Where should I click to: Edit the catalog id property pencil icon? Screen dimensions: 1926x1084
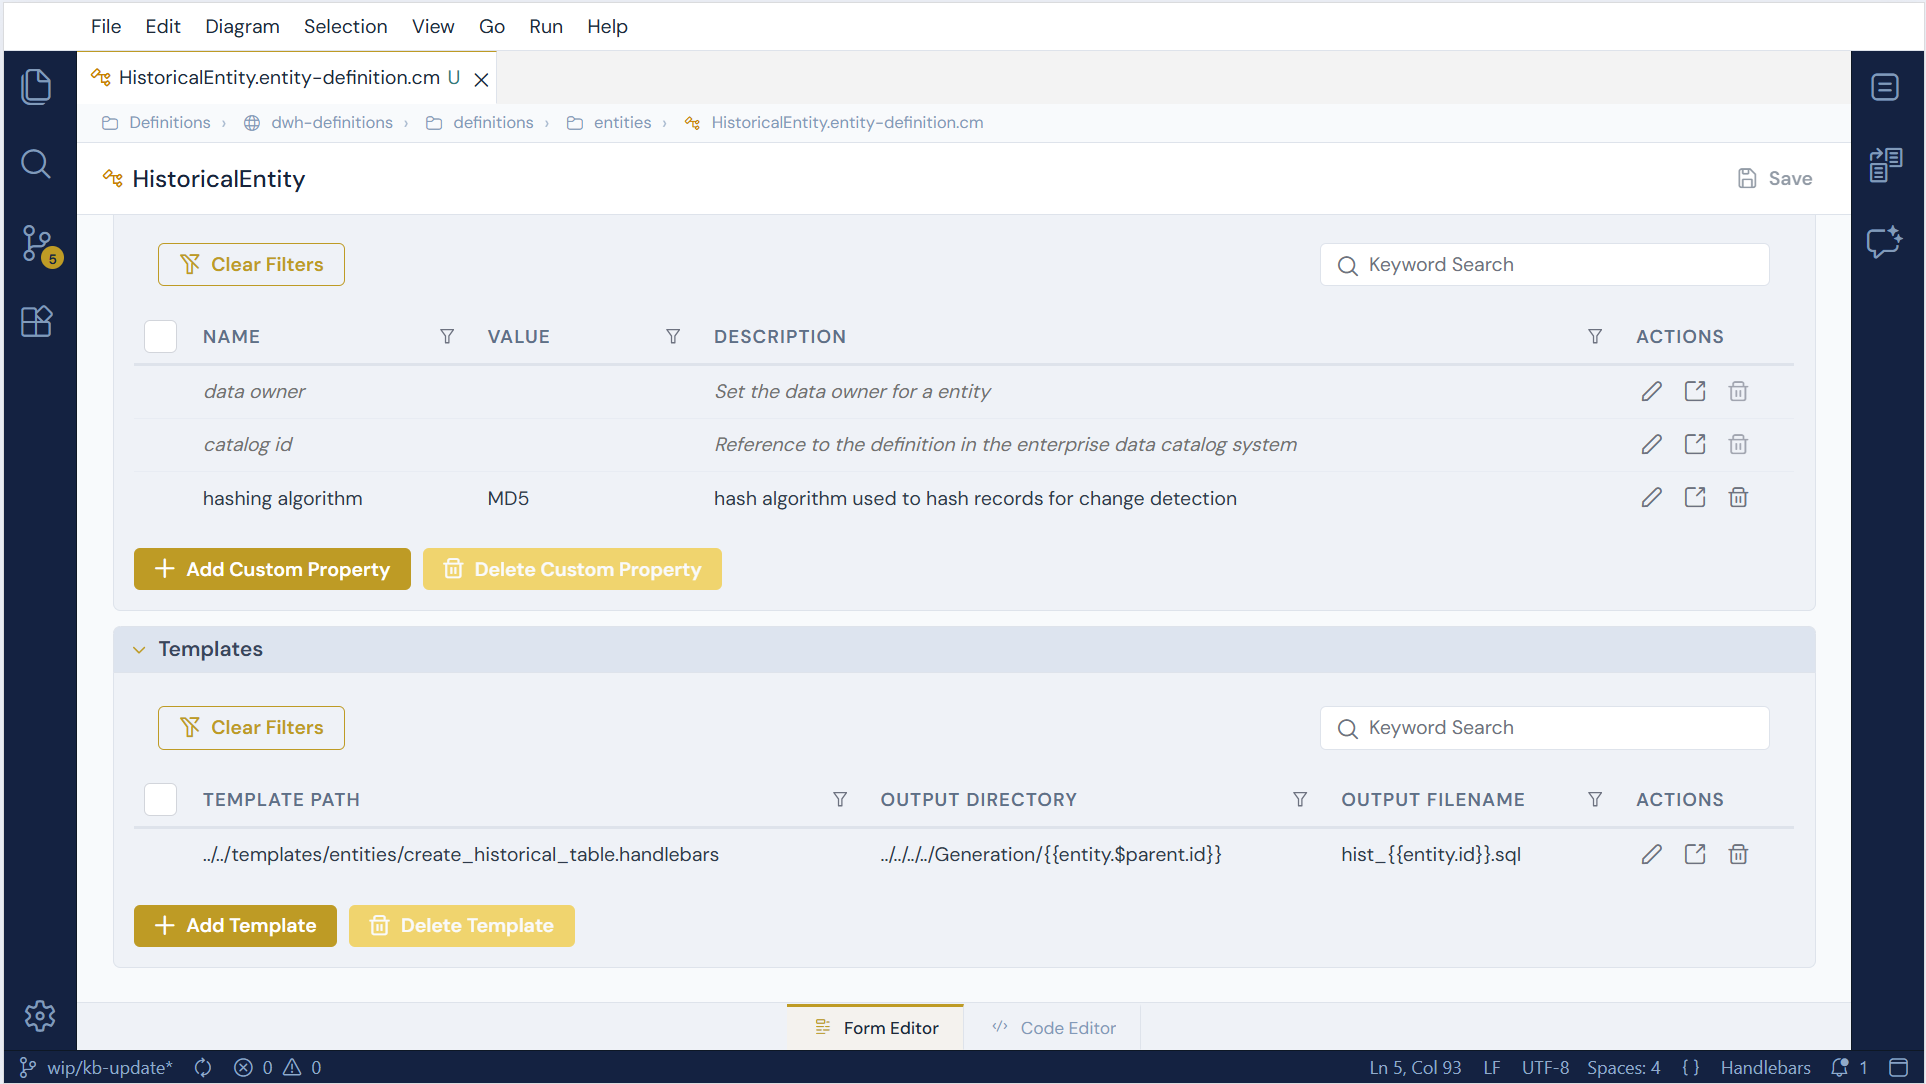1651,444
